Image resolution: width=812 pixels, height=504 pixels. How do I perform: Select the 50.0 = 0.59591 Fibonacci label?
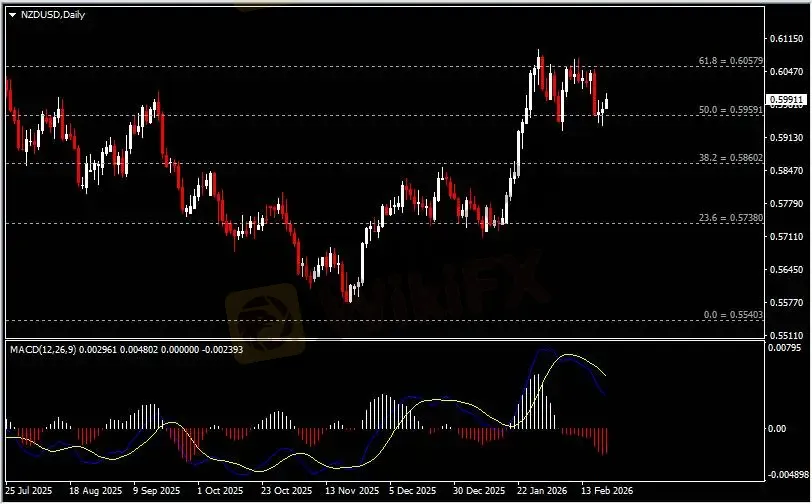tap(730, 109)
